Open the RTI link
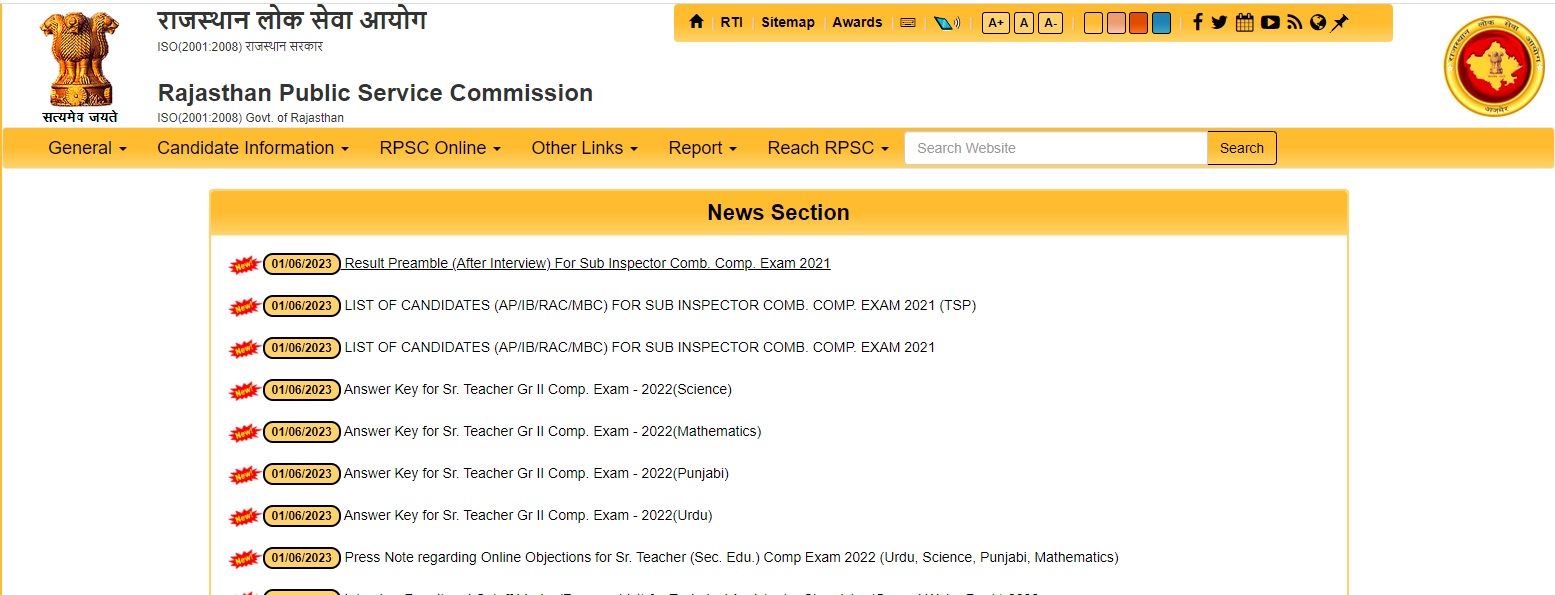 731,22
